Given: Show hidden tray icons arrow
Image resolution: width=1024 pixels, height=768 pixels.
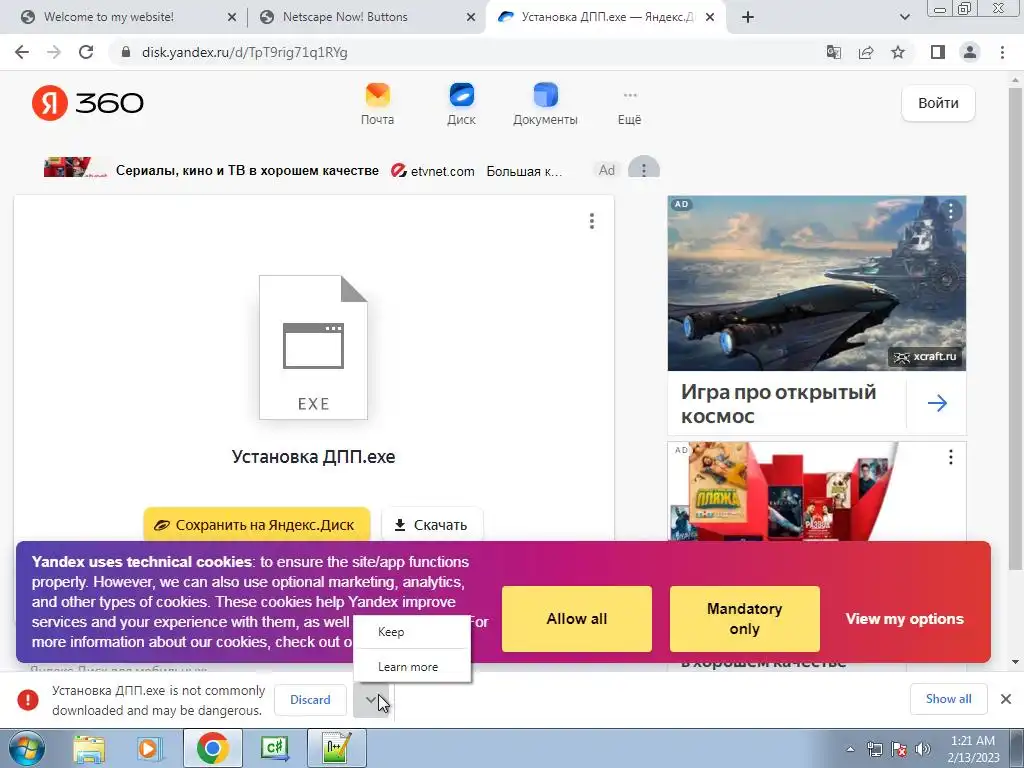Looking at the screenshot, I should coord(850,749).
